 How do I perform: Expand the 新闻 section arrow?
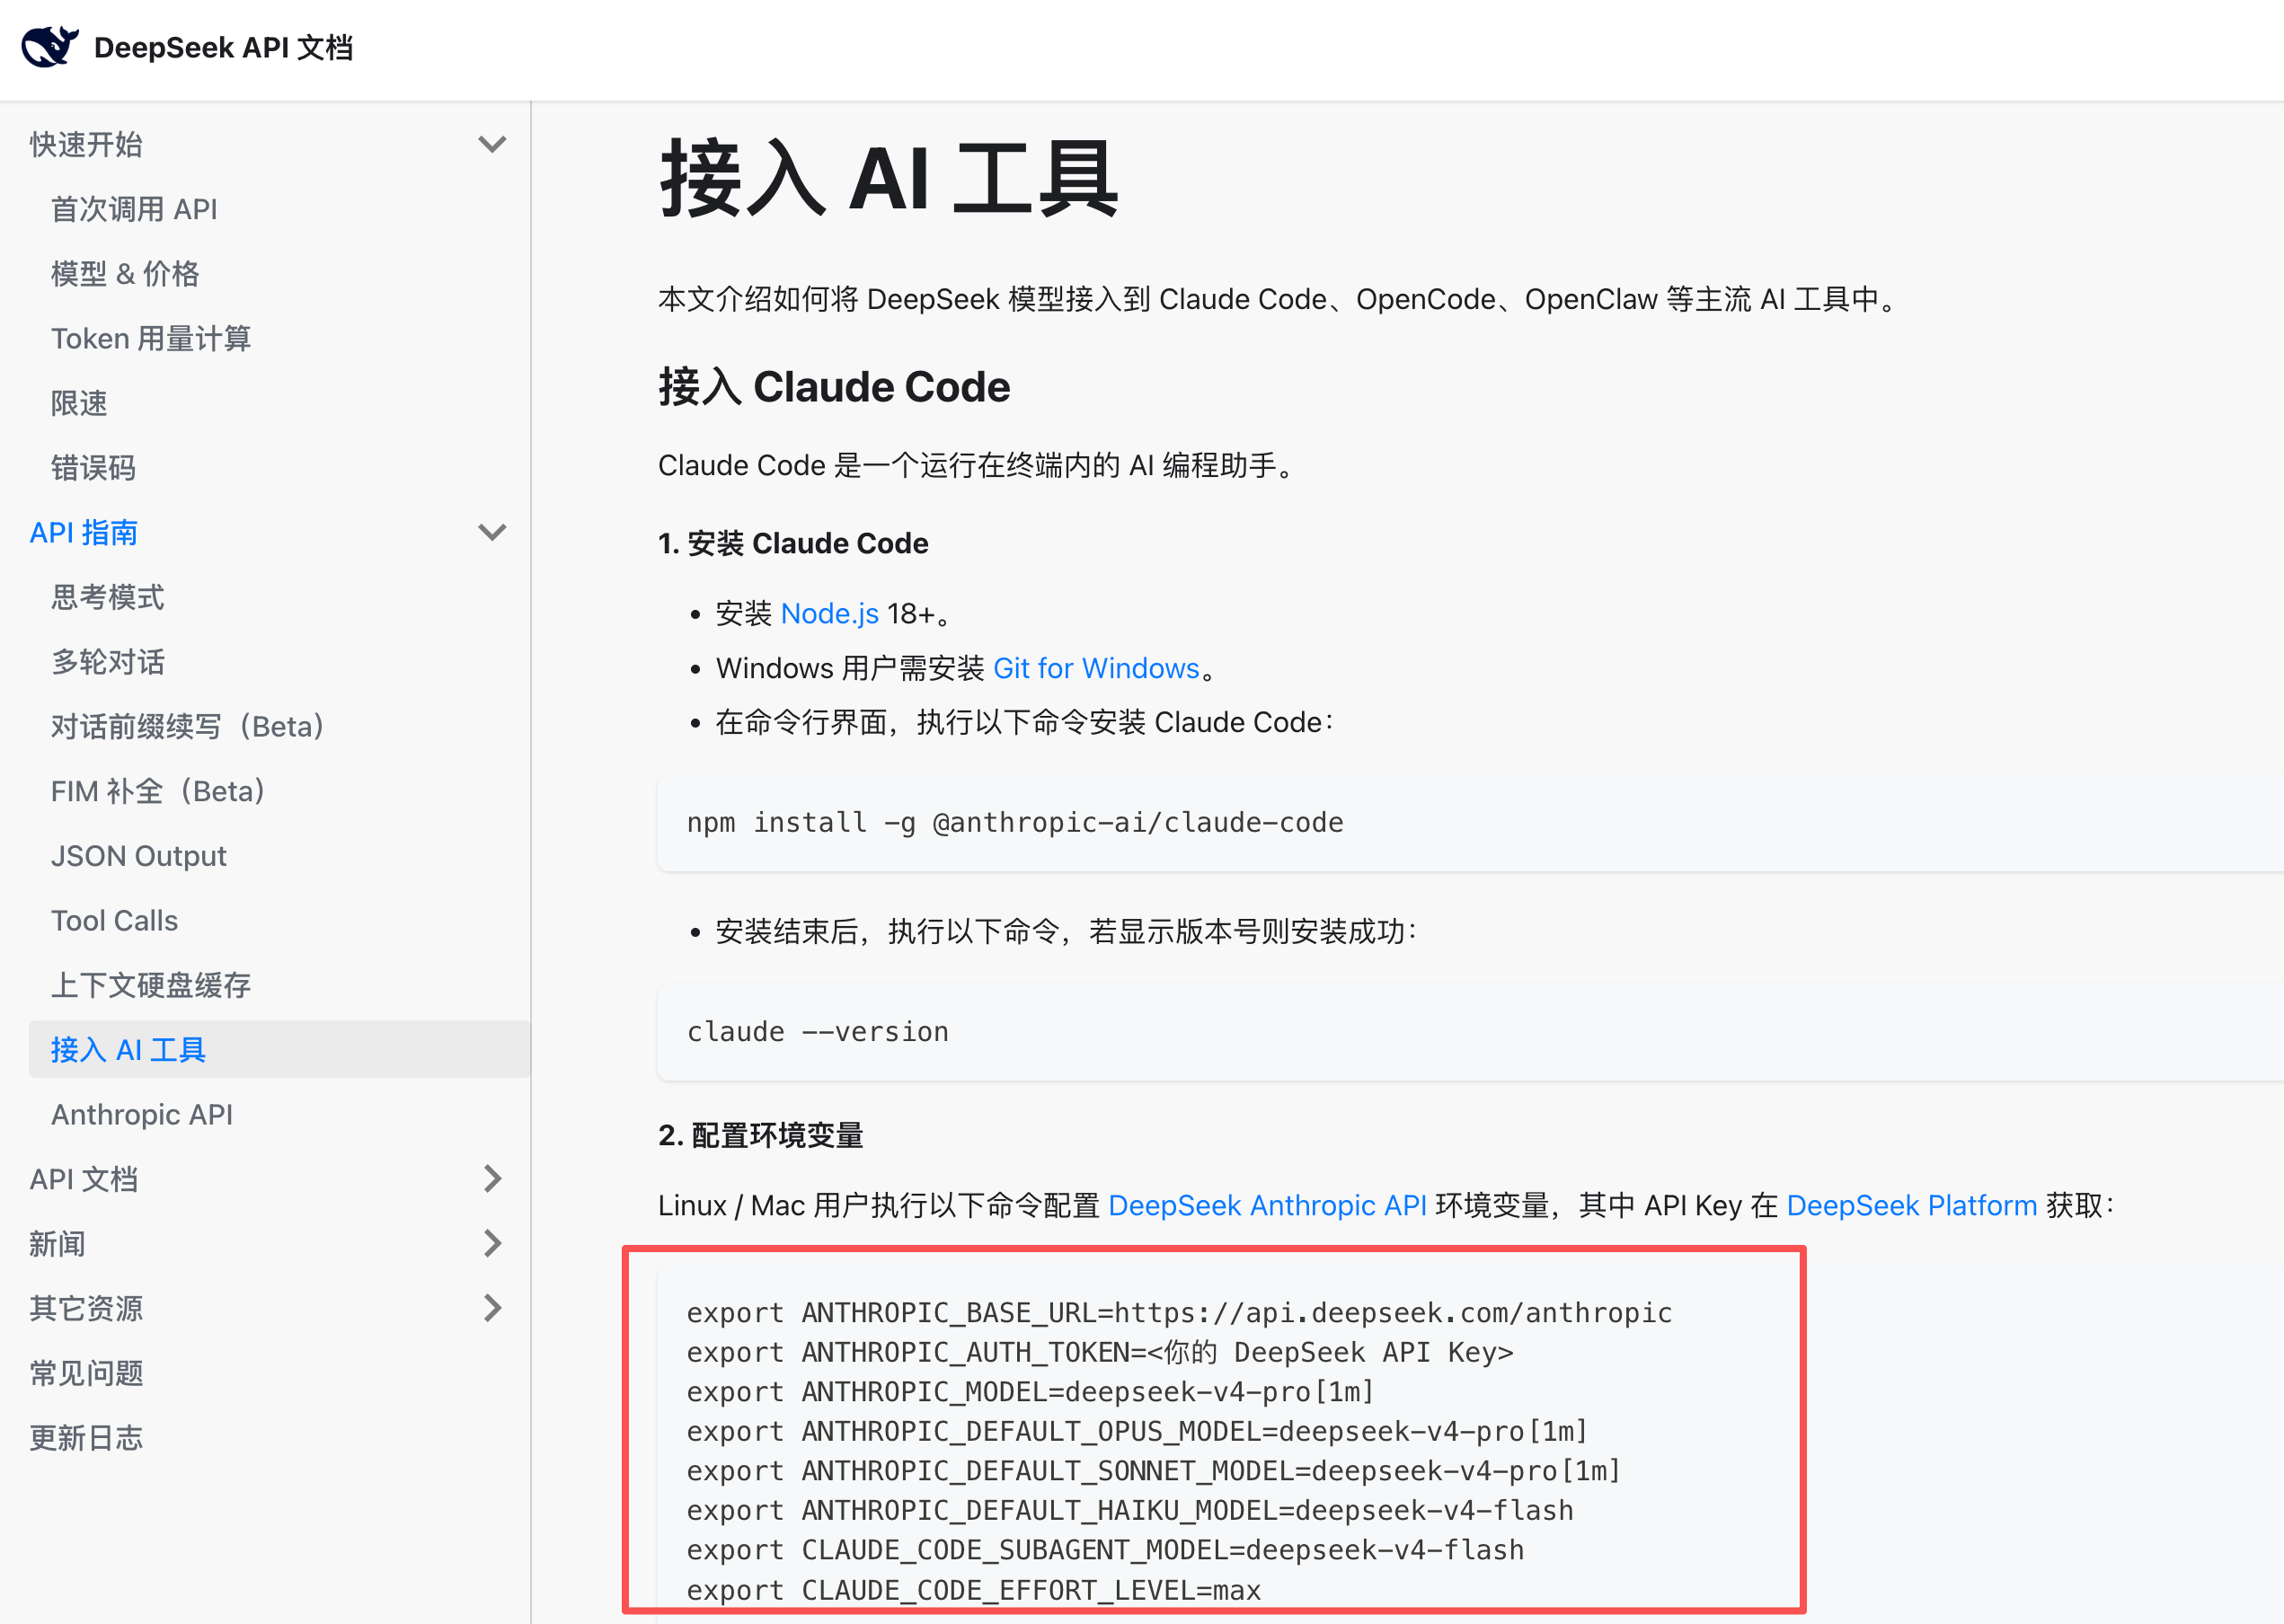[492, 1244]
